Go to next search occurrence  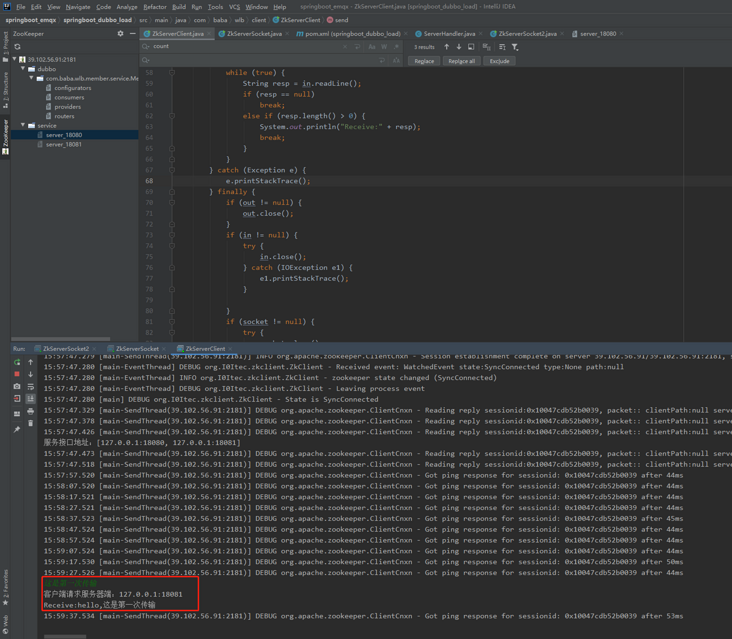(458, 47)
